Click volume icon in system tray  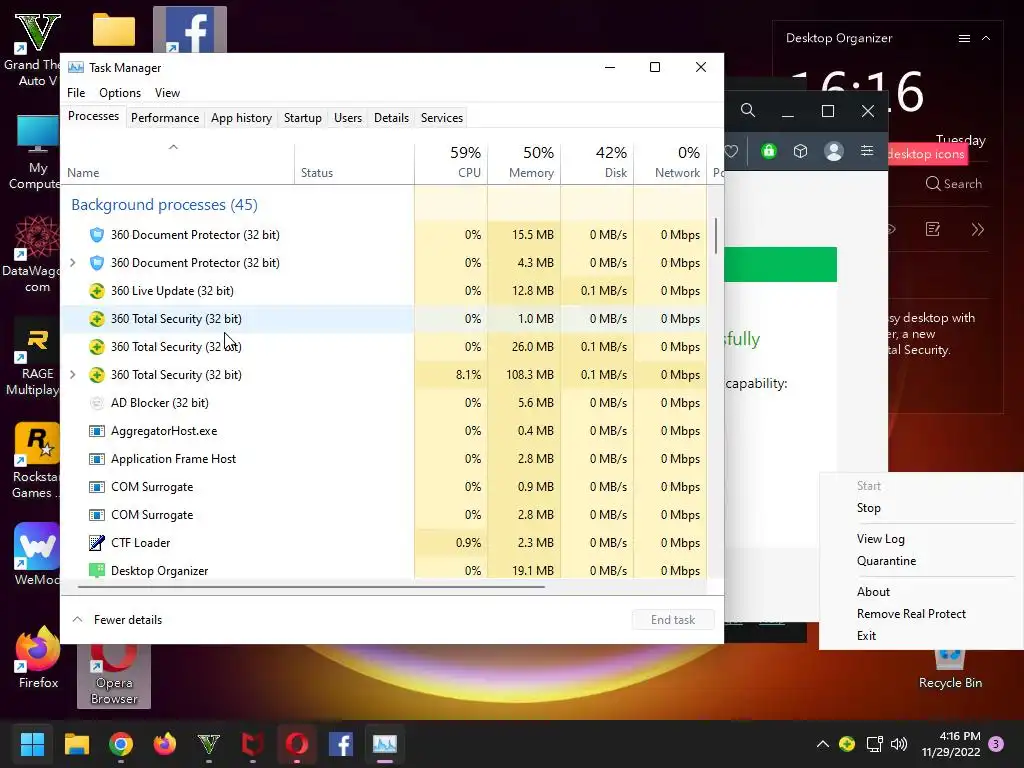pos(899,744)
